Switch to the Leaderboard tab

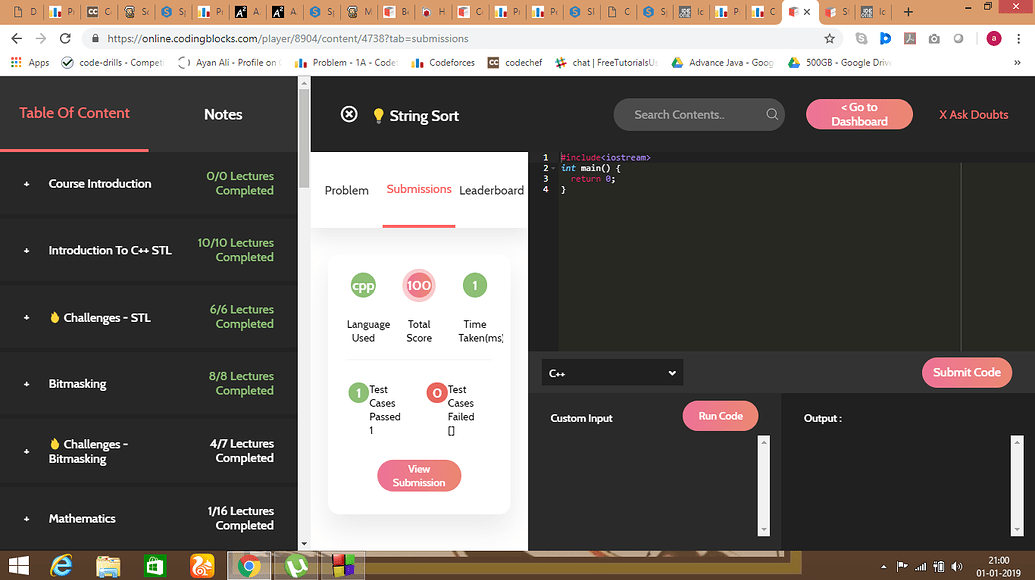click(491, 190)
